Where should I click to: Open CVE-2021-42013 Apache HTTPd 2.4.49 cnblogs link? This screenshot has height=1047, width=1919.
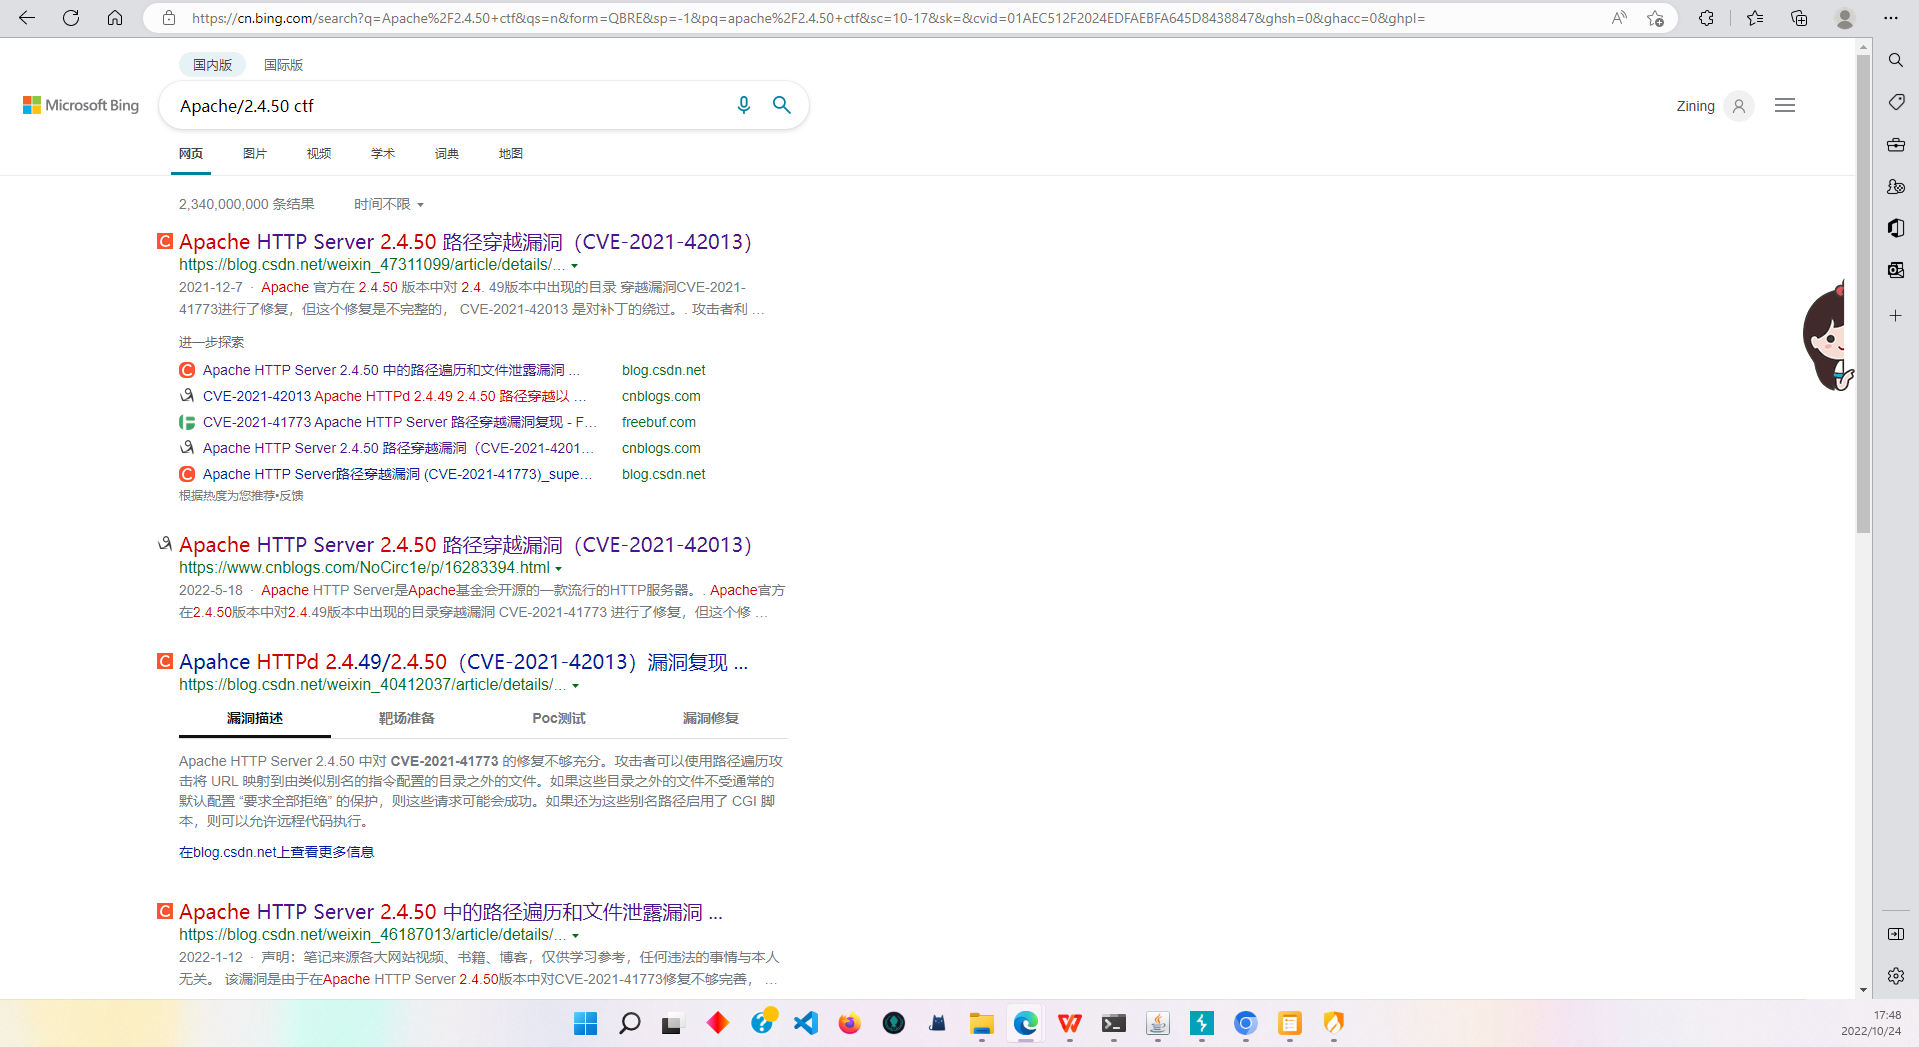pos(395,396)
